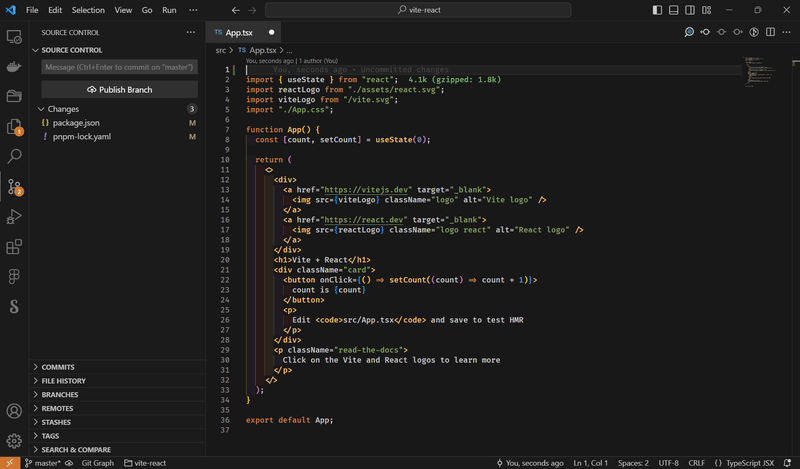
Task: Open the View menu
Action: click(x=123, y=10)
